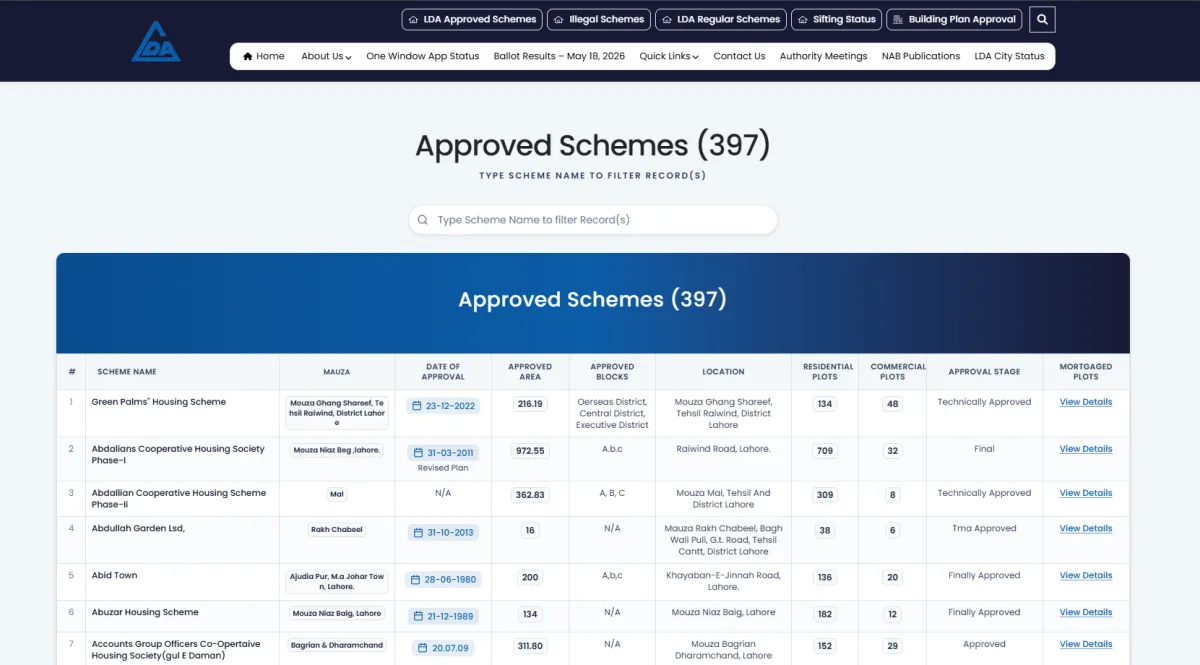Click residential plots value 182
The image size is (1200, 665).
[x=825, y=614]
